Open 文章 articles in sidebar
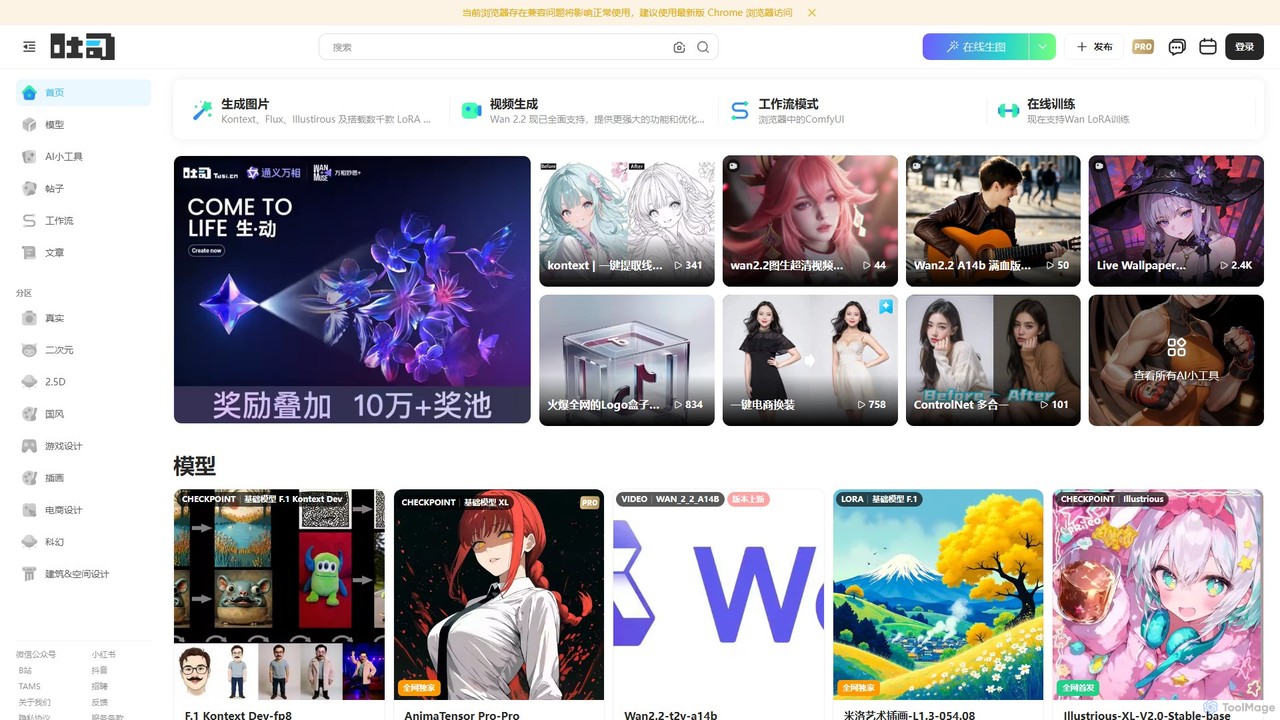This screenshot has height=720, width=1280. (x=83, y=253)
